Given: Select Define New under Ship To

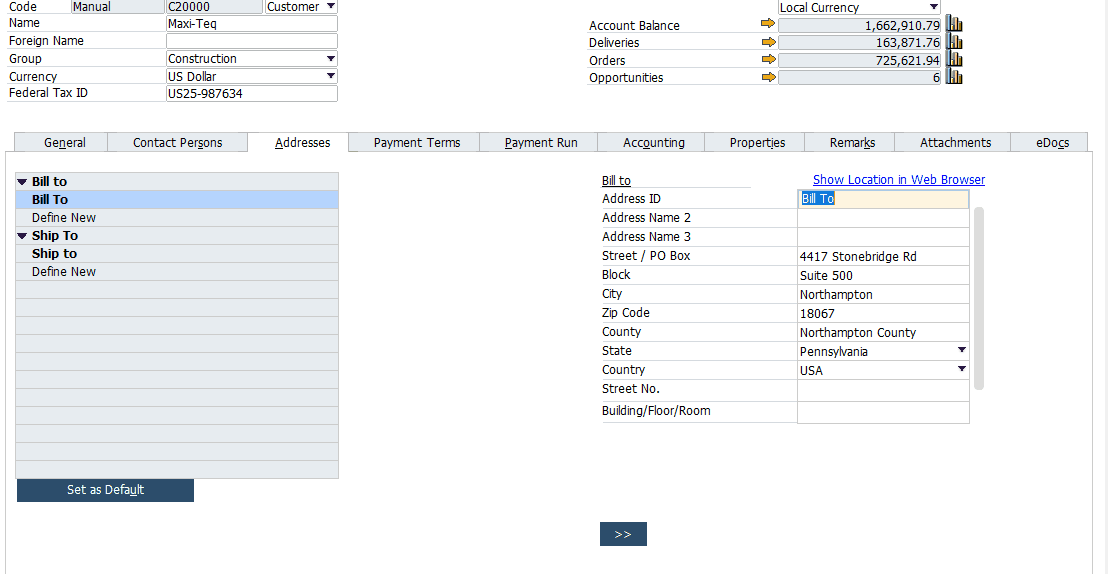Looking at the screenshot, I should click(x=177, y=271).
